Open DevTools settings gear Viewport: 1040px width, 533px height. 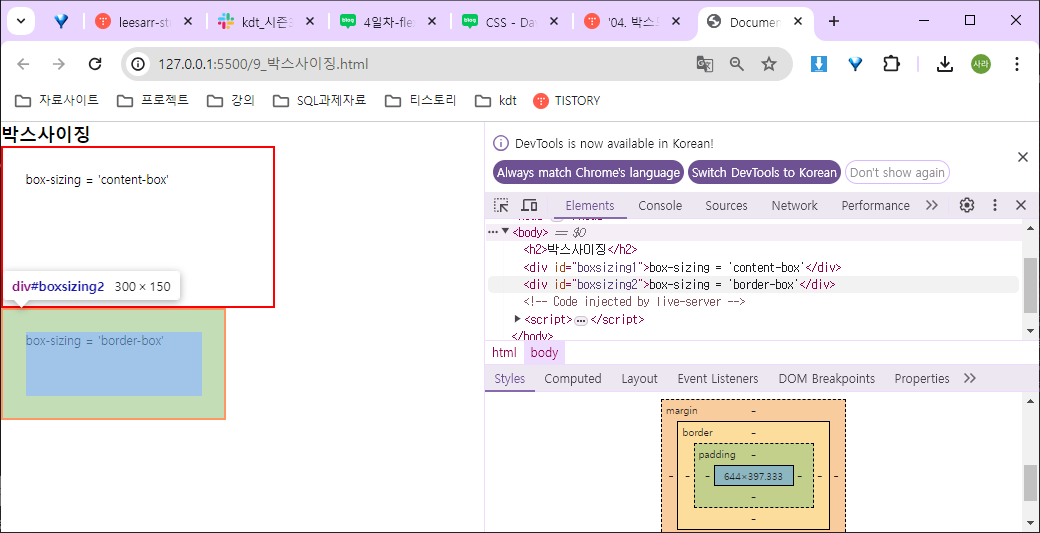(967, 206)
